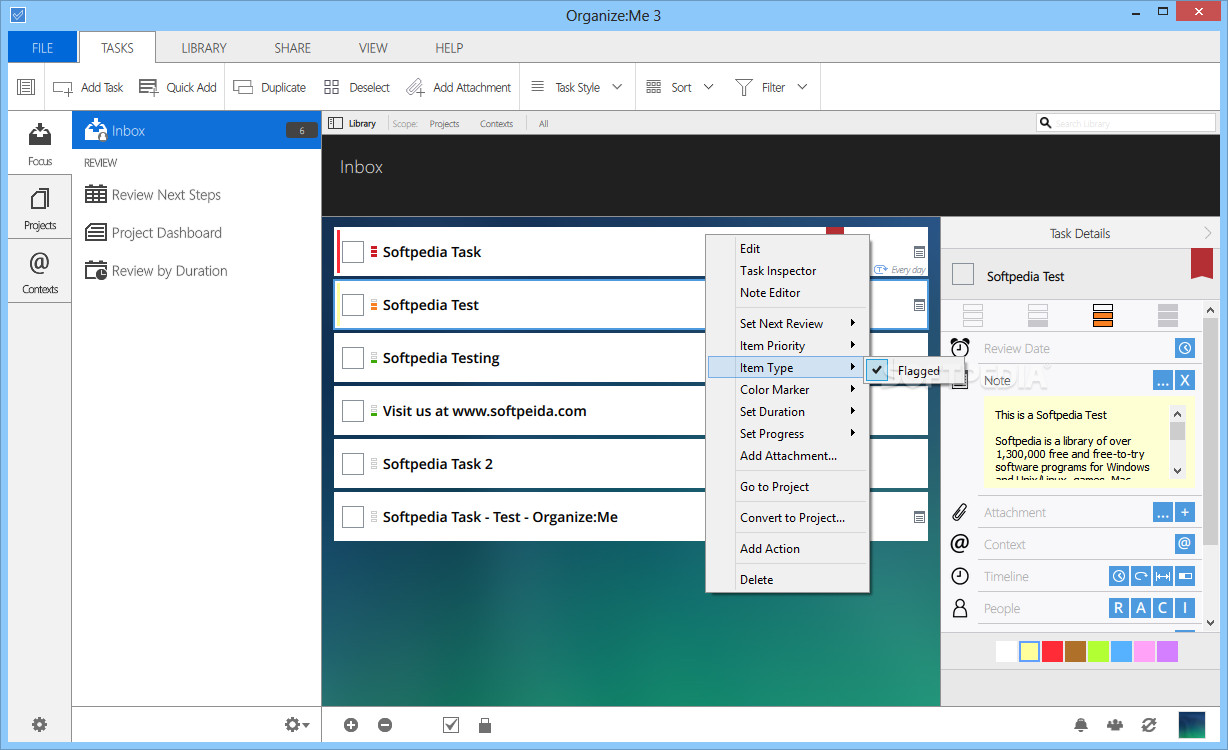Tick the checkbox for Softpedia Task 2
This screenshot has width=1228, height=750.
tap(353, 464)
